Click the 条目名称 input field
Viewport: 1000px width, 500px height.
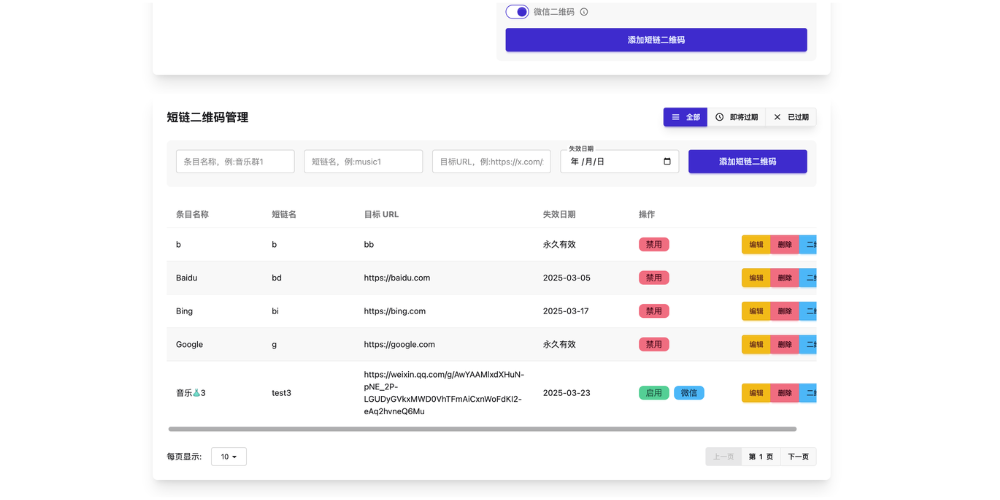coord(235,162)
